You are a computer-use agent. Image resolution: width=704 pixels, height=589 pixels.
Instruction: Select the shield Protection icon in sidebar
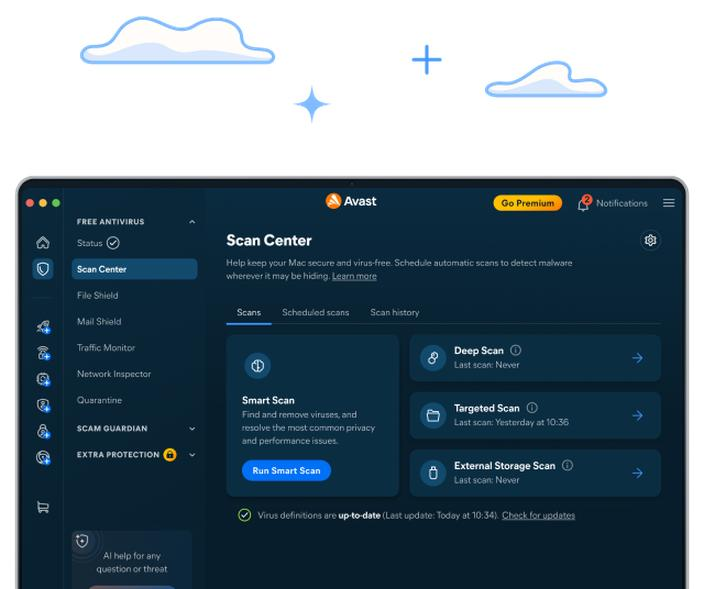(x=43, y=269)
